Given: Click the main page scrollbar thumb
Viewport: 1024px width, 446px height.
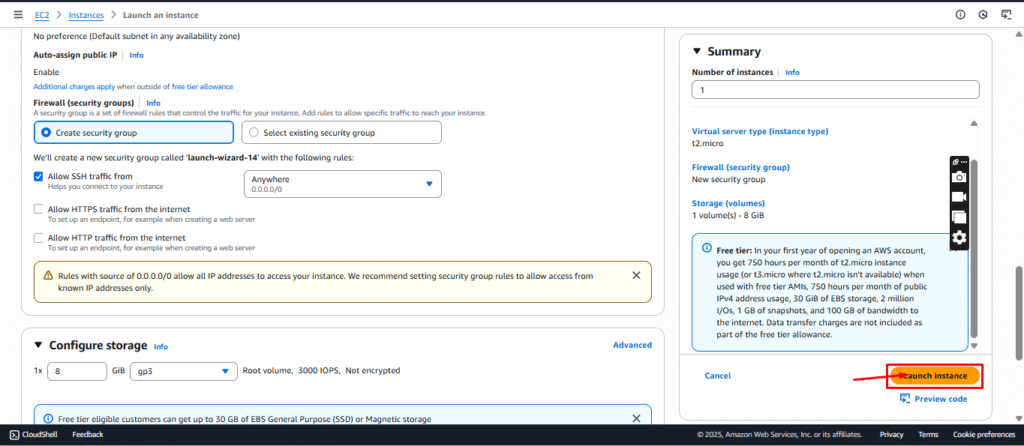Looking at the screenshot, I should 1019,312.
